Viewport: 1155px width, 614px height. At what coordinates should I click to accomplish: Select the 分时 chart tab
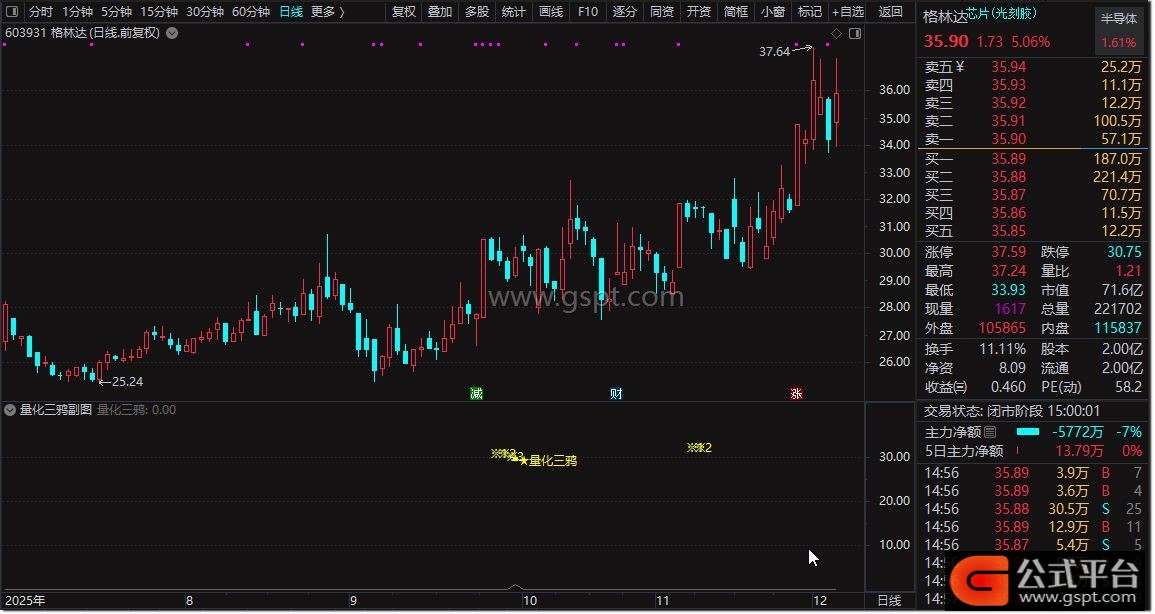pos(40,12)
